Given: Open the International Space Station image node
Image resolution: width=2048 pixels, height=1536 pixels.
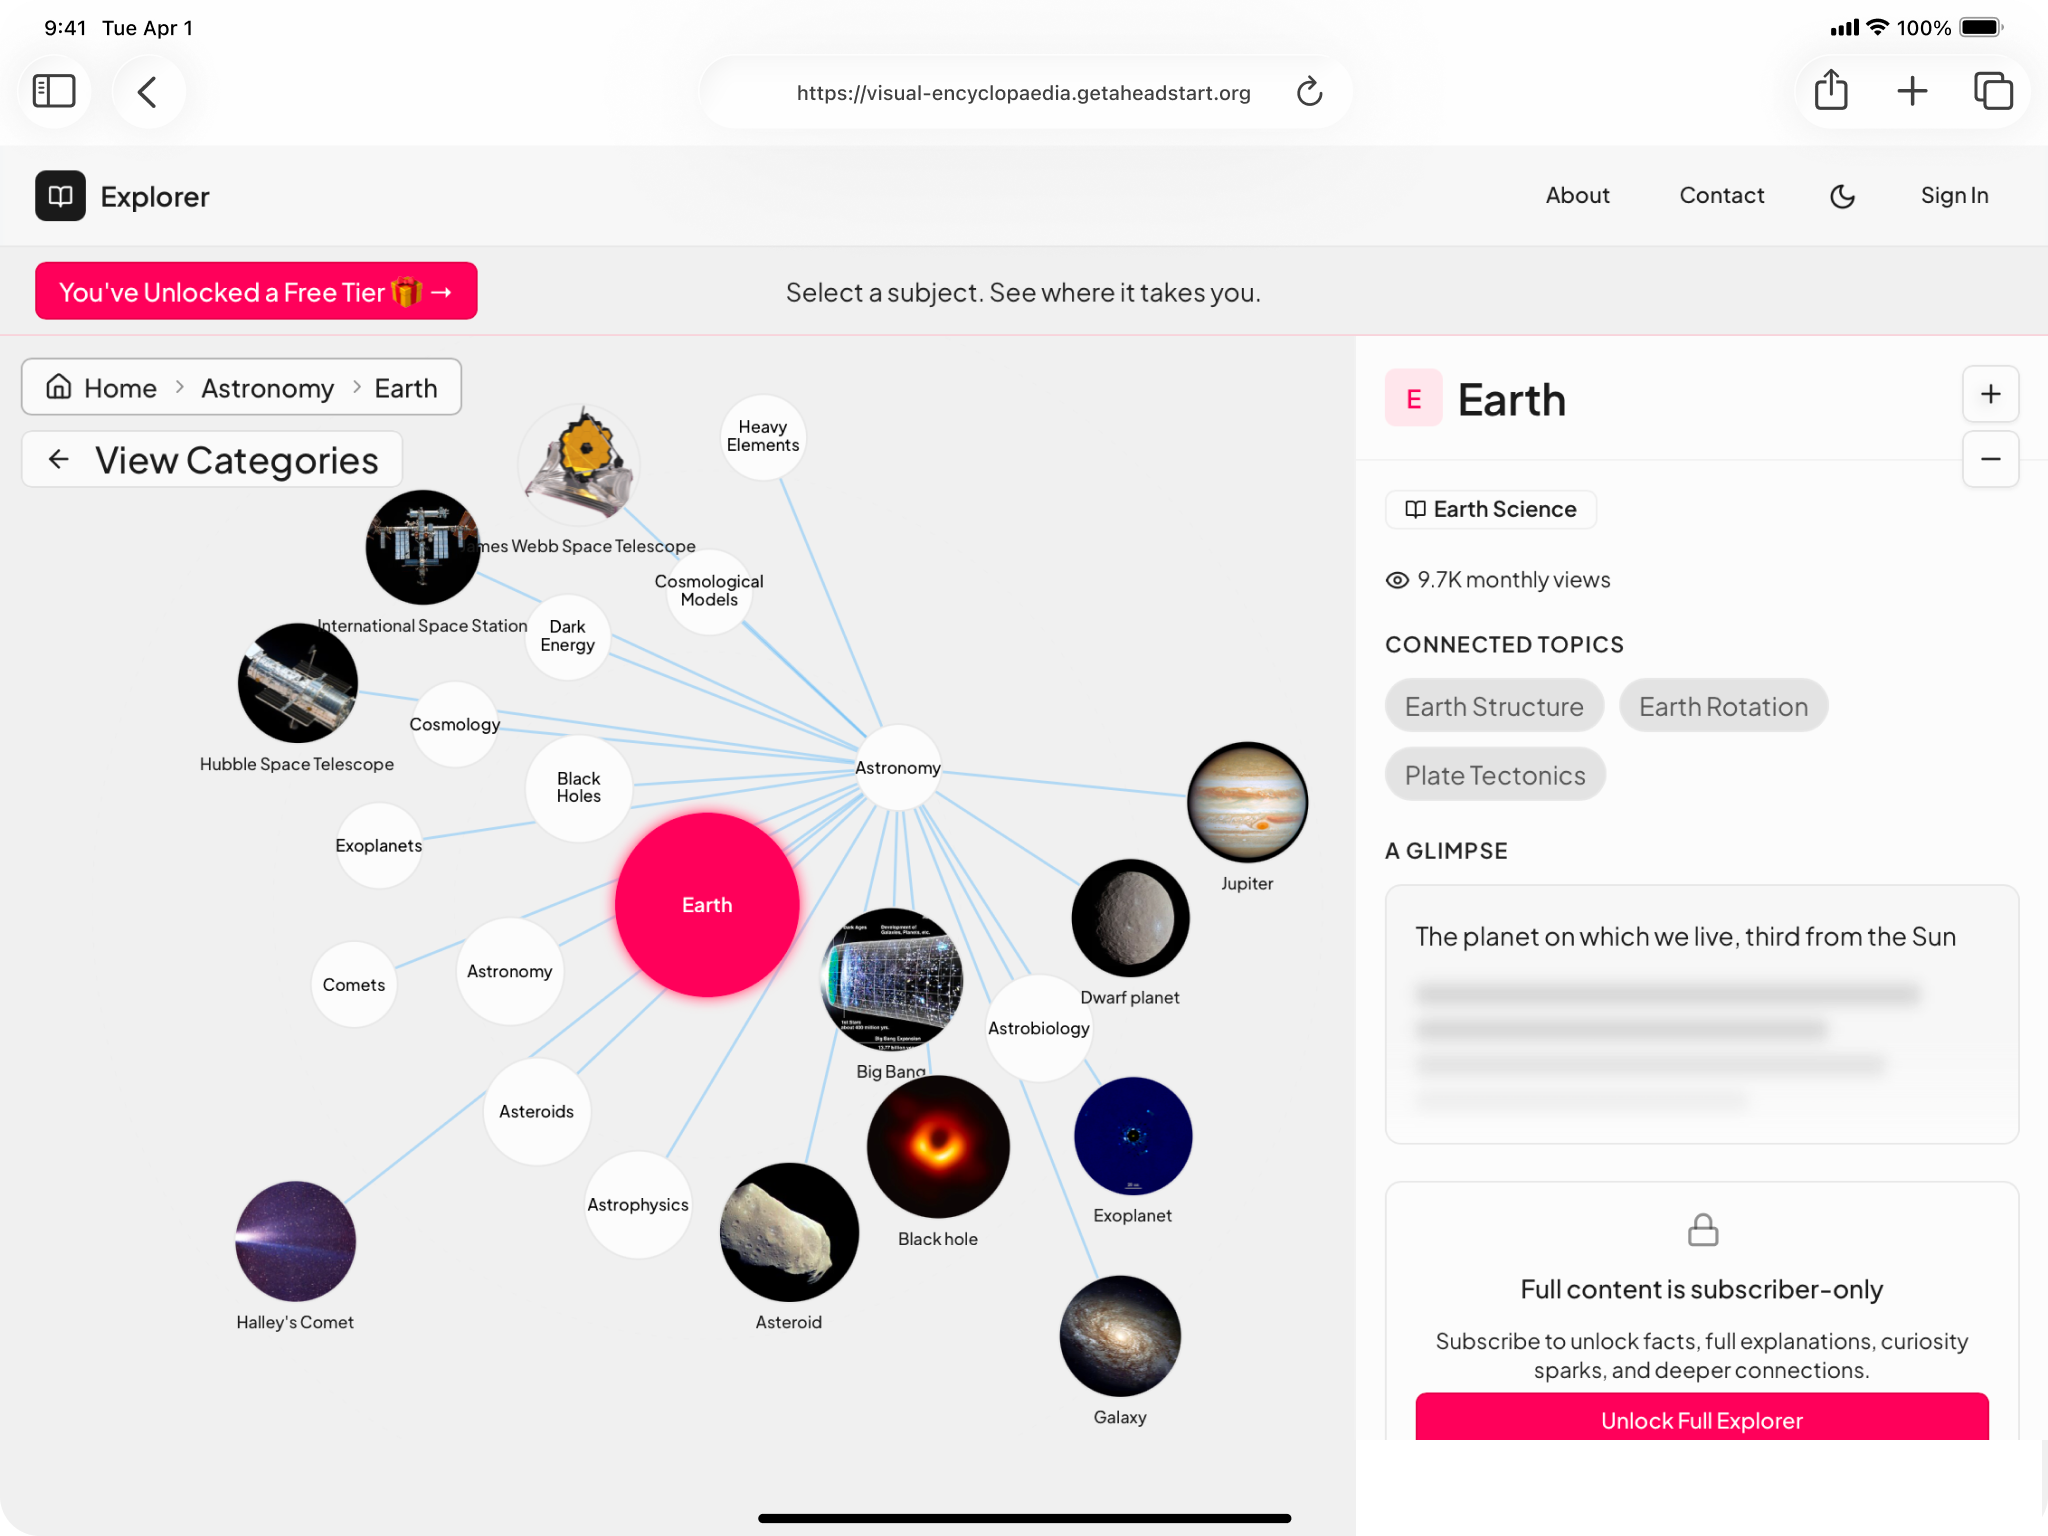Looking at the screenshot, I should [x=422, y=547].
